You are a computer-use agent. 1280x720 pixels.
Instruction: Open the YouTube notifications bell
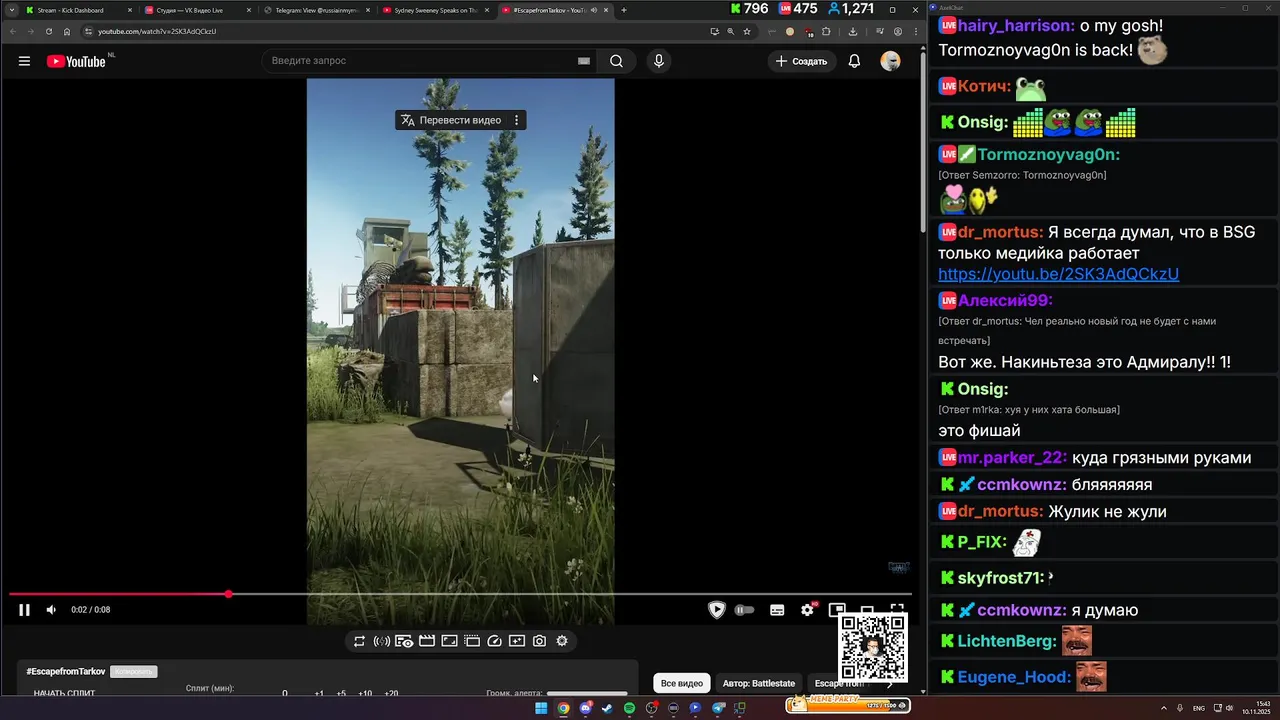(854, 61)
